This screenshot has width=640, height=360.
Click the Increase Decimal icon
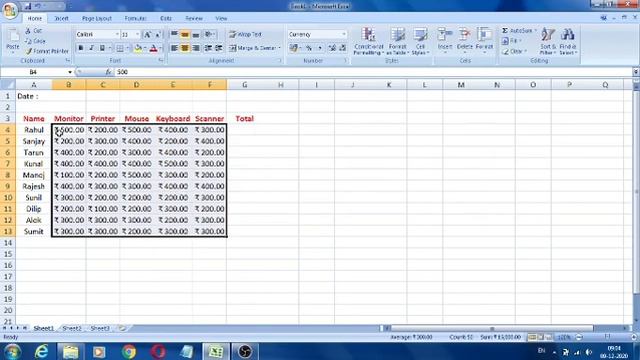tap(332, 49)
